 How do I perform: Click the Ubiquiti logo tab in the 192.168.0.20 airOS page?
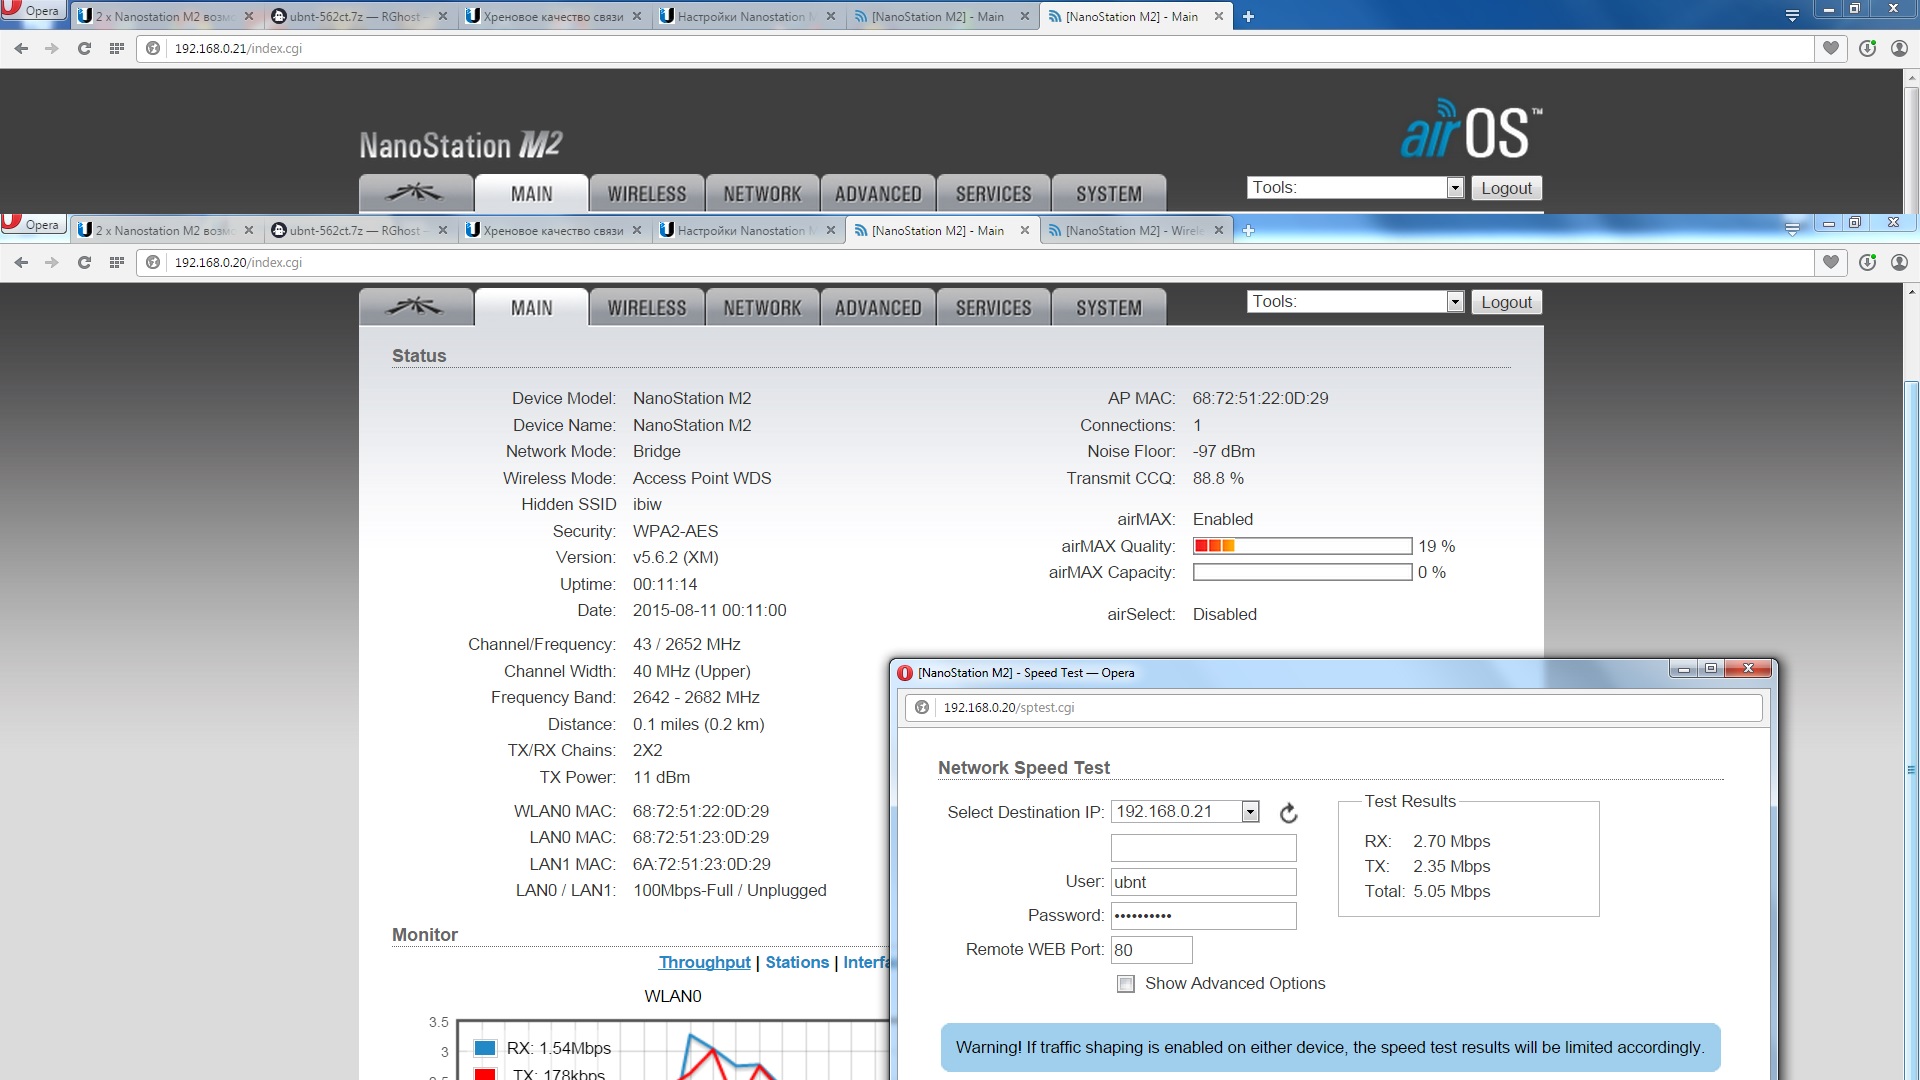click(416, 307)
